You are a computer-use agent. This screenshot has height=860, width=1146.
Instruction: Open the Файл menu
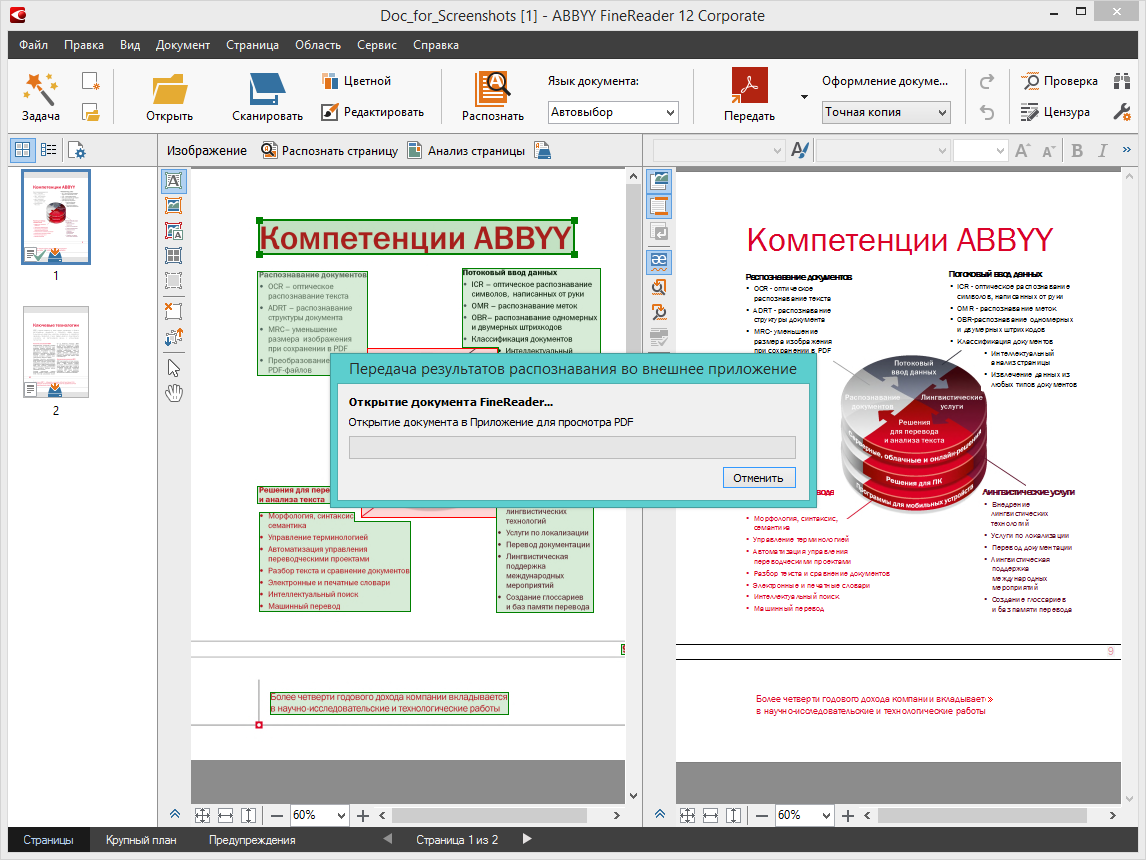[x=33, y=45]
